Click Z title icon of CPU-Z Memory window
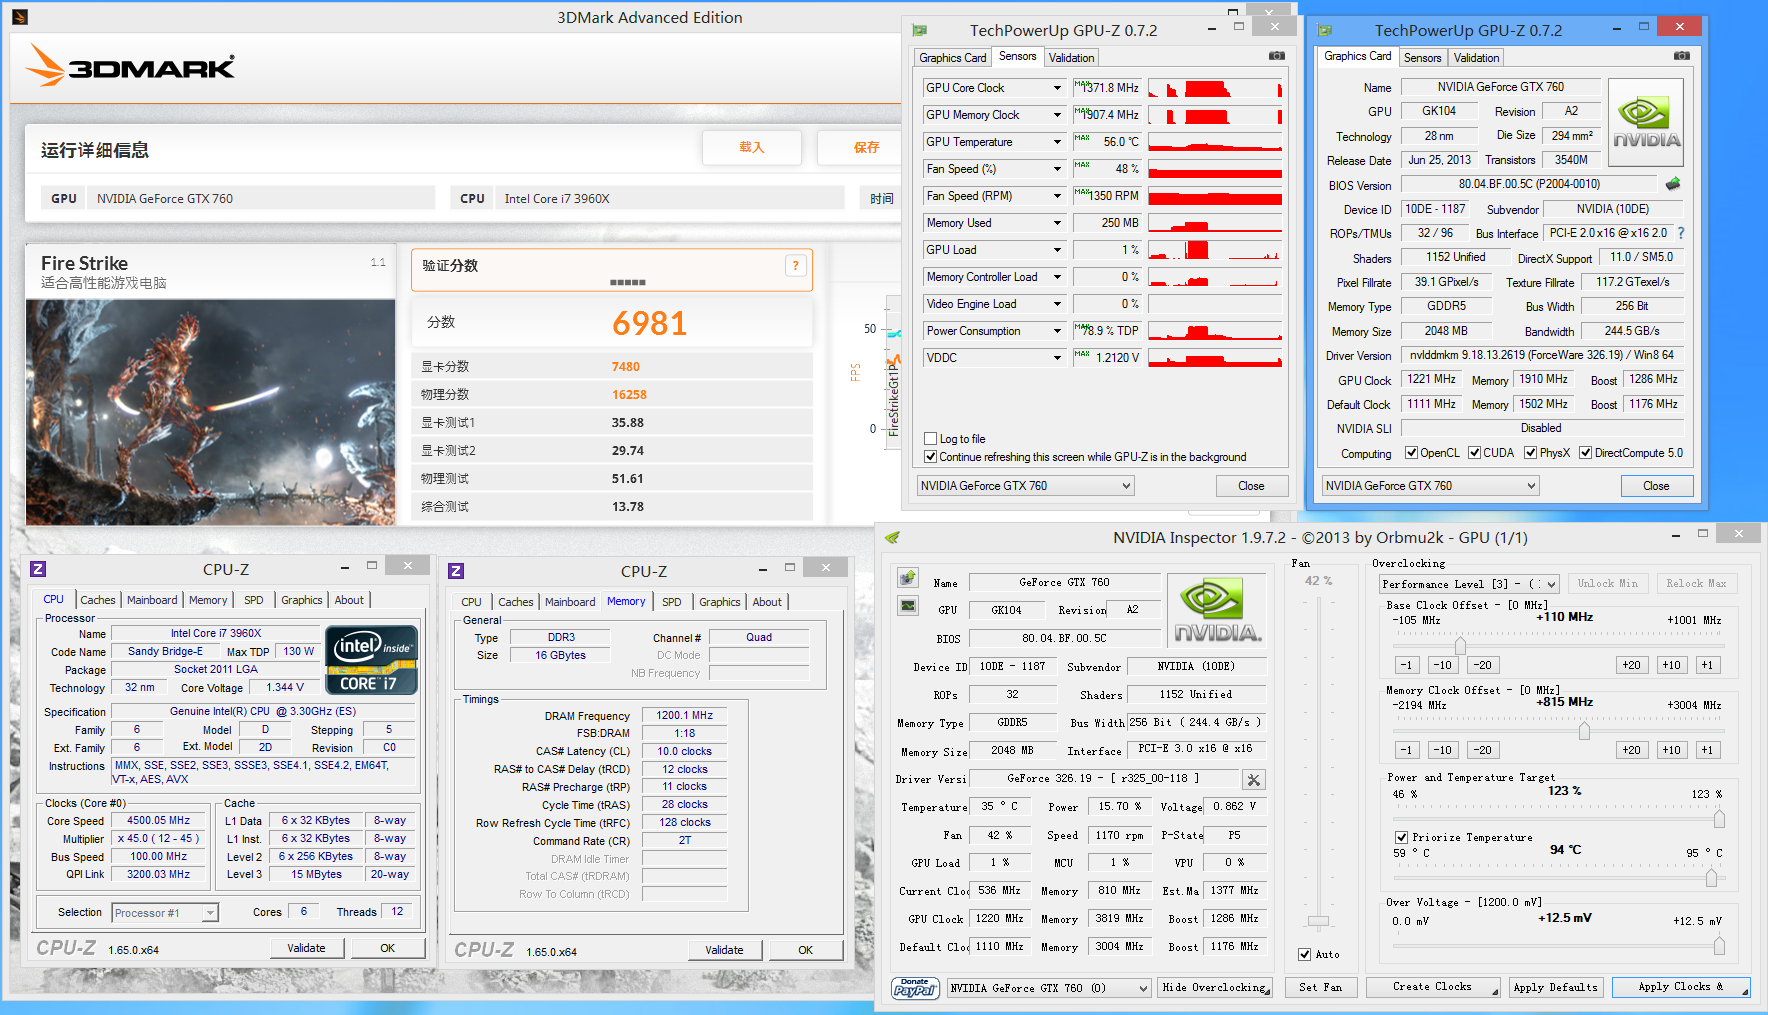This screenshot has width=1768, height=1015. click(x=456, y=571)
